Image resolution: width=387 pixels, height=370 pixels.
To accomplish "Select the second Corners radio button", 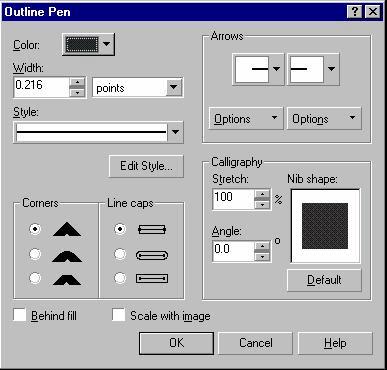I will click(35, 254).
